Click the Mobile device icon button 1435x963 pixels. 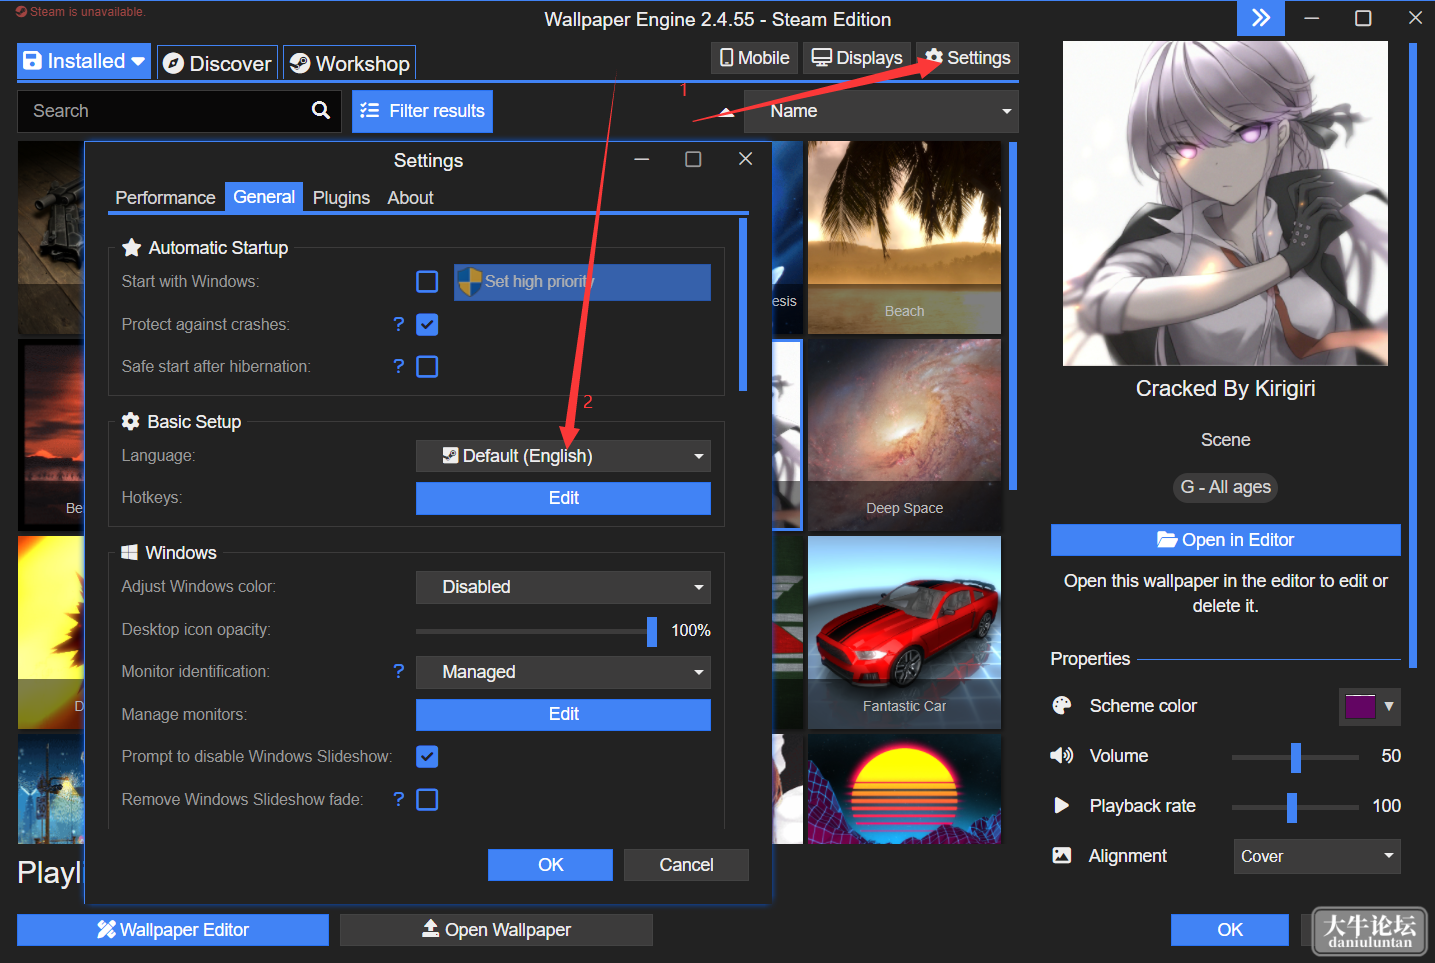[754, 58]
